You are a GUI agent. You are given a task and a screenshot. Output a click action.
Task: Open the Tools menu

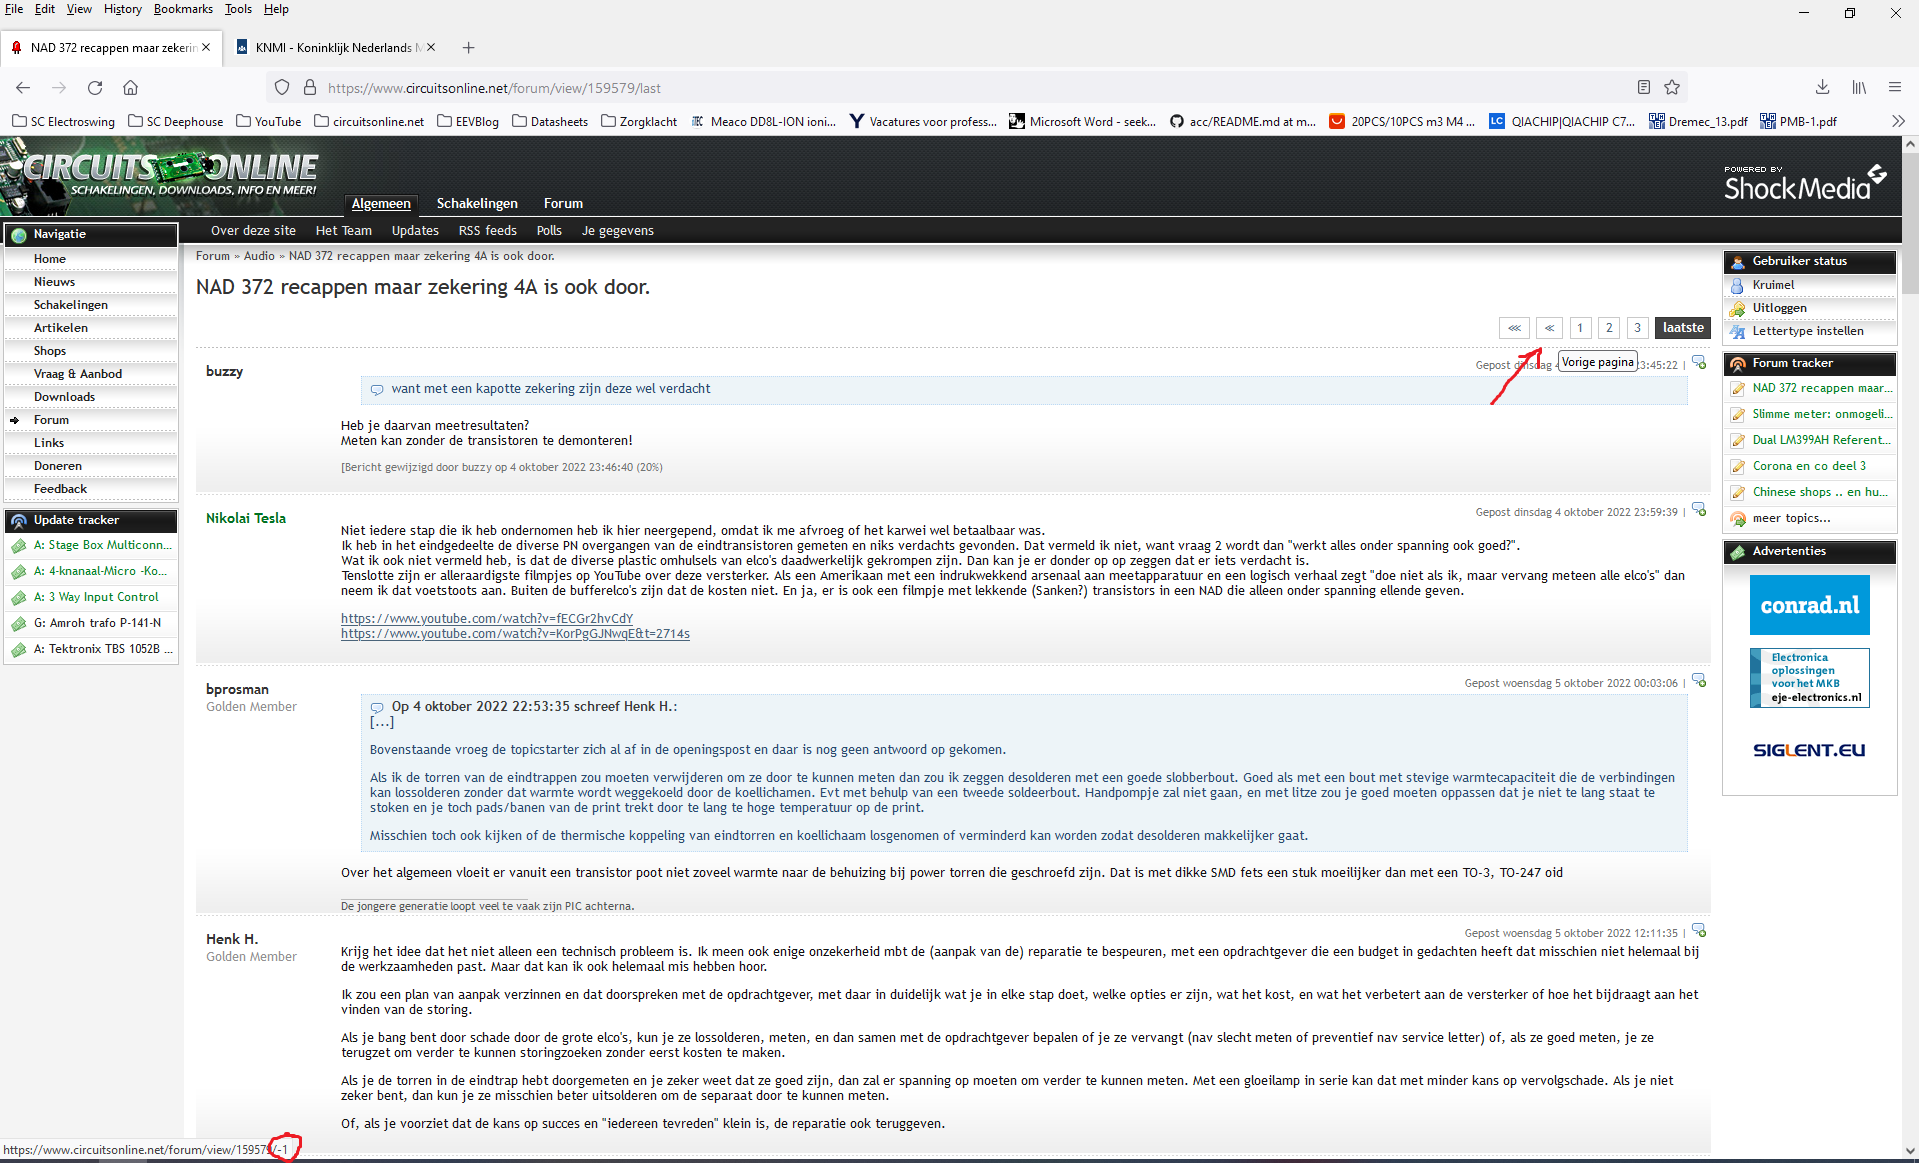click(x=238, y=9)
